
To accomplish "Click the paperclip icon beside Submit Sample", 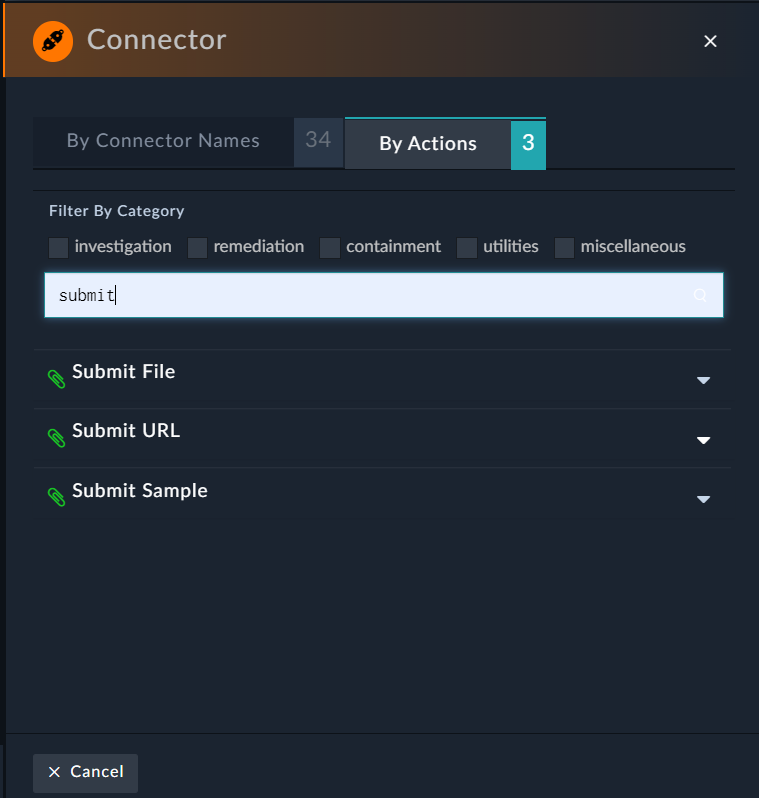I will (56, 497).
